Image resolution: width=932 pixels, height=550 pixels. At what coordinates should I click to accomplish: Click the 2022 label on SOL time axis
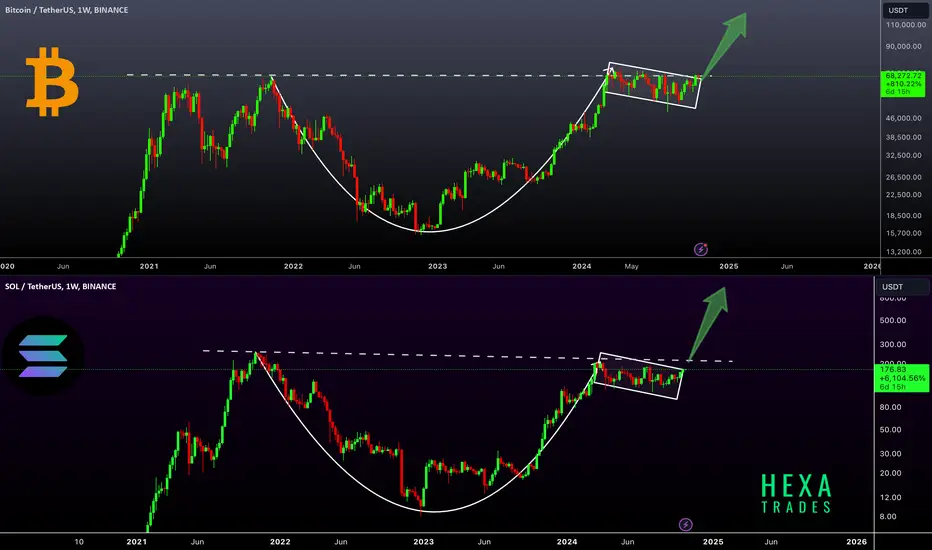[280, 542]
